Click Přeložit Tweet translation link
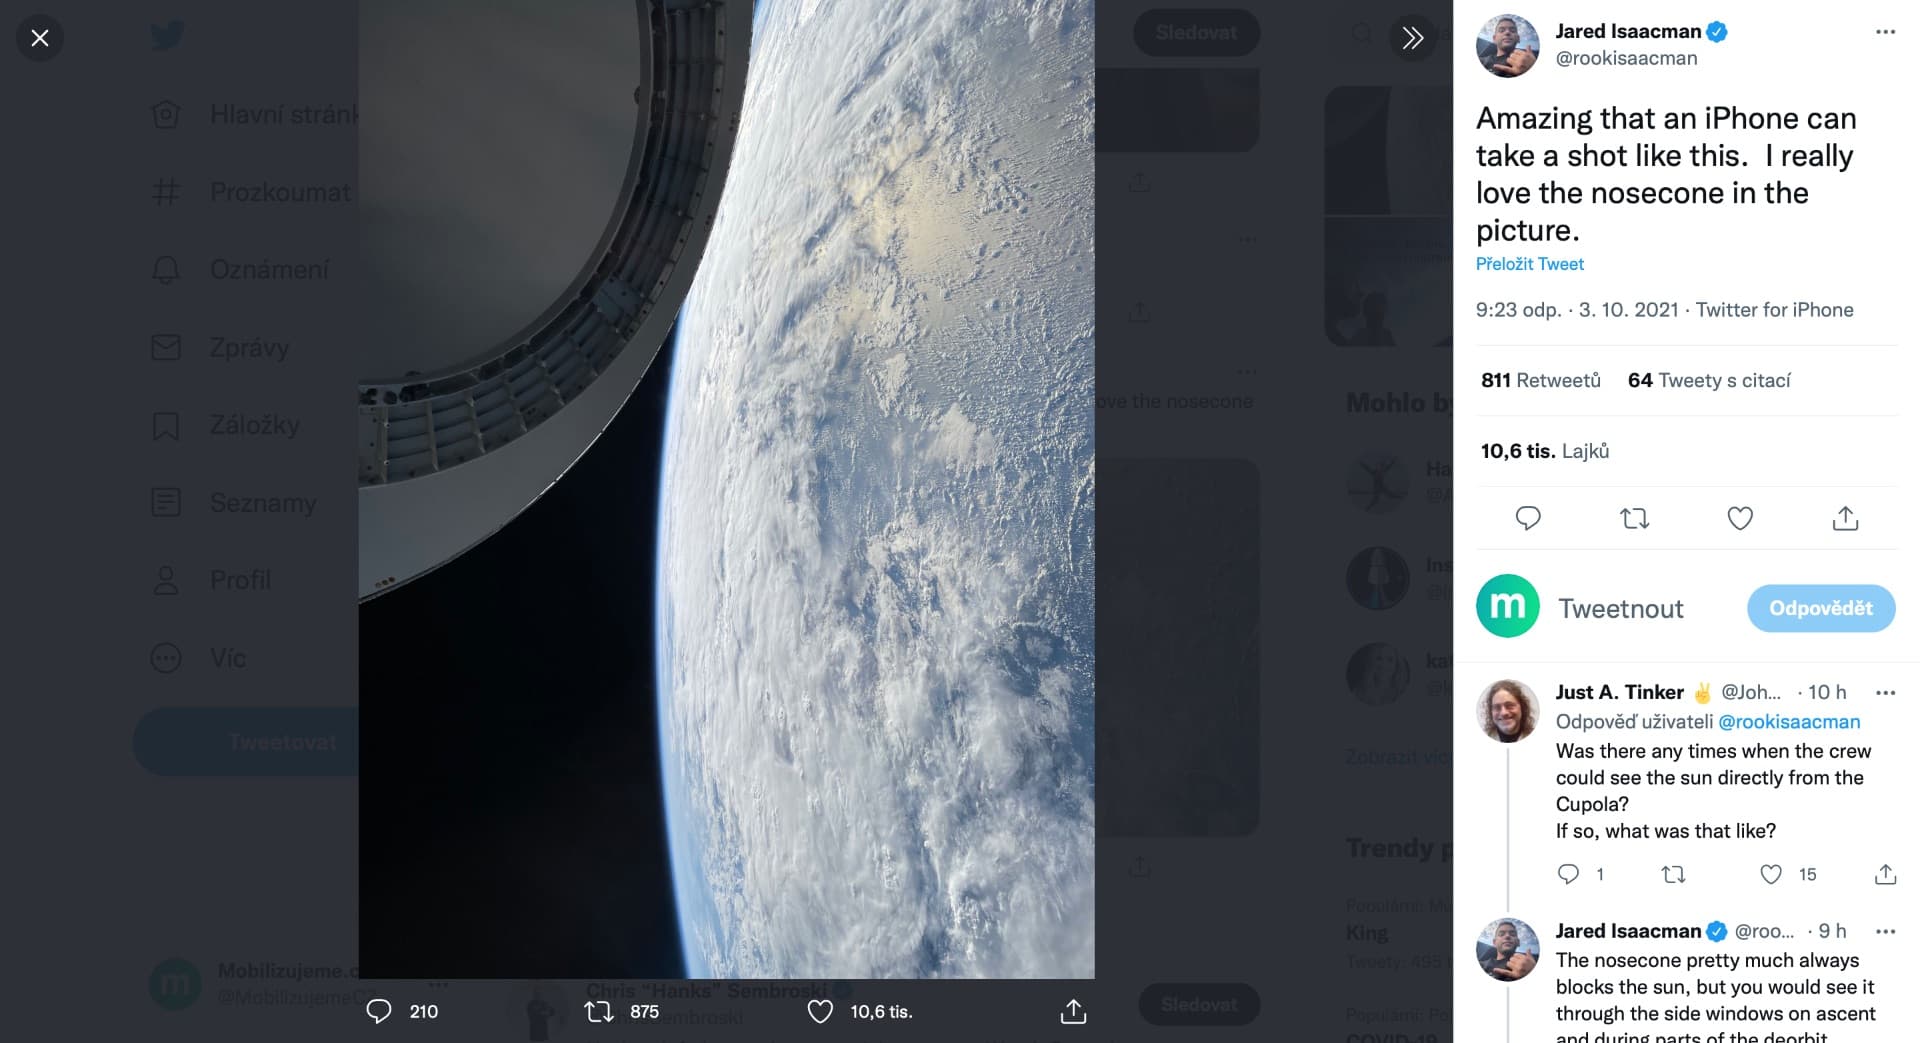 point(1529,264)
